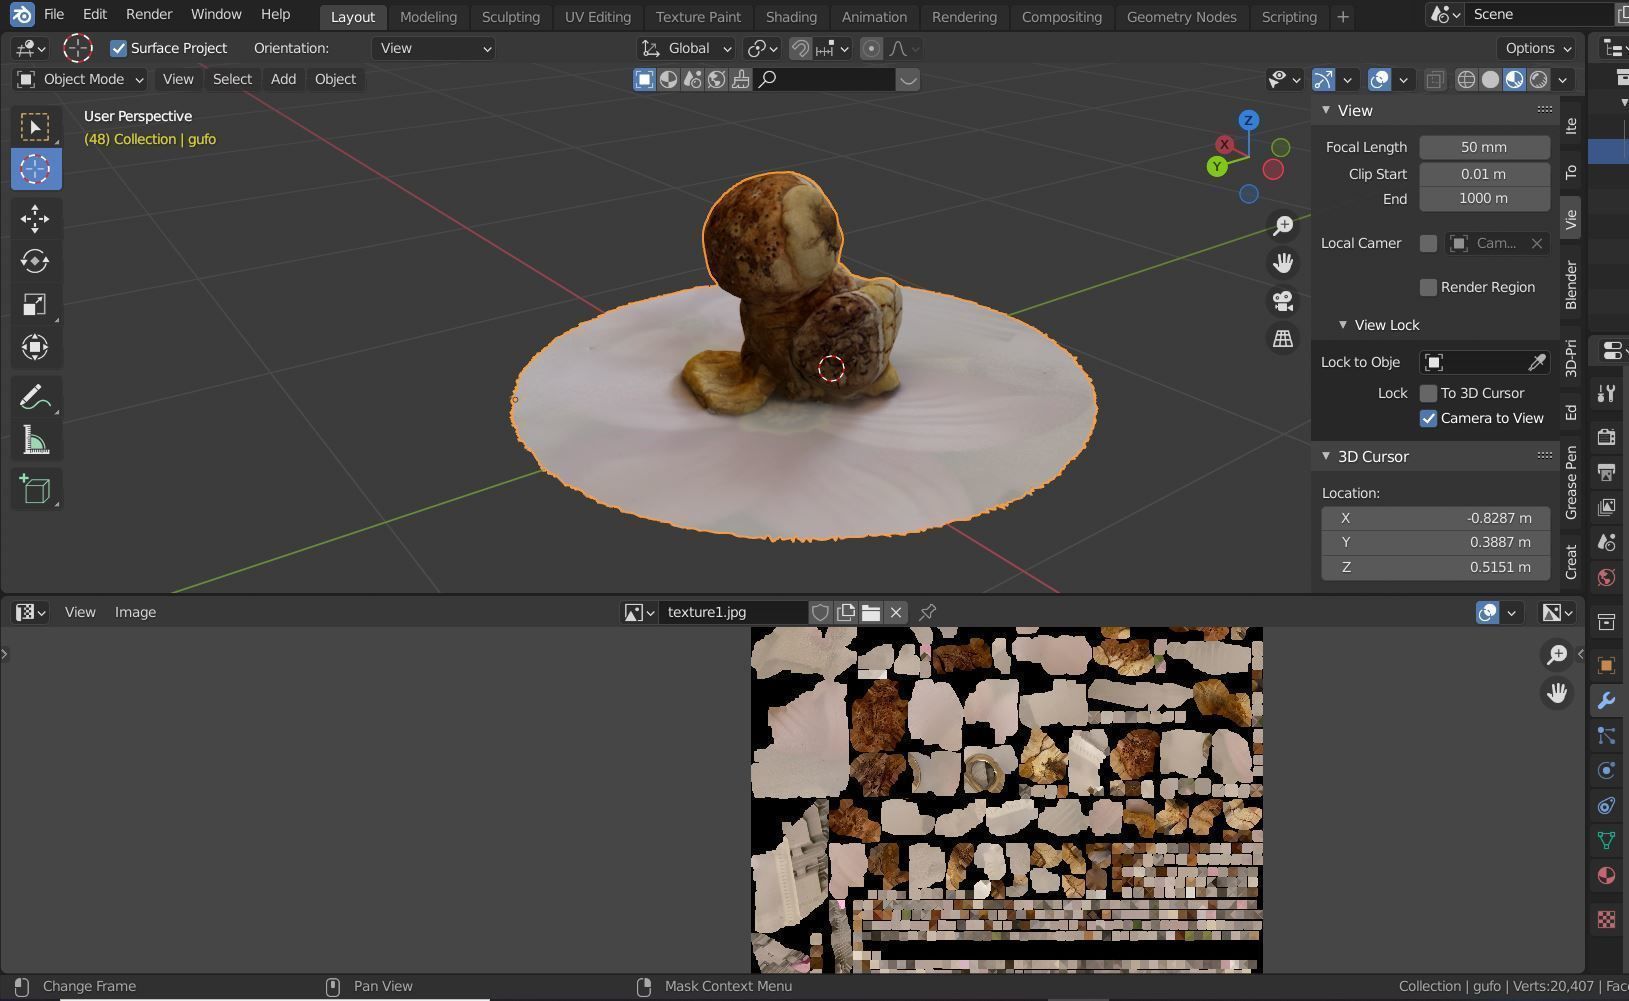Image resolution: width=1629 pixels, height=1001 pixels.
Task: Unlink texture1.jpg with the X button
Action: [x=896, y=612]
